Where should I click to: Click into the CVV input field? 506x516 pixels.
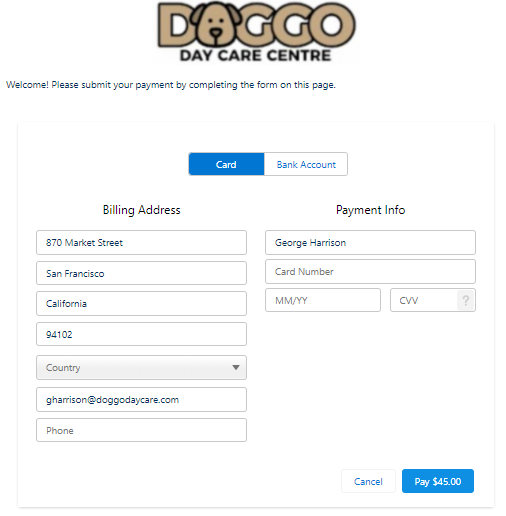pos(424,300)
